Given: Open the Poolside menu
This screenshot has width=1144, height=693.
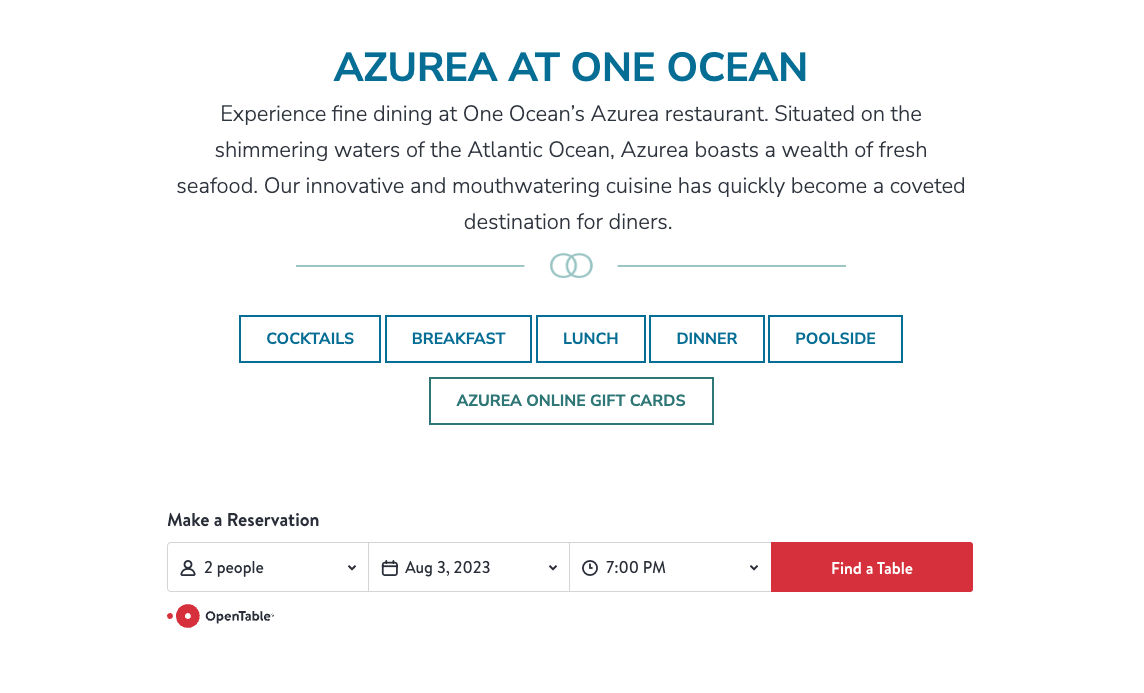Looking at the screenshot, I should coord(835,339).
